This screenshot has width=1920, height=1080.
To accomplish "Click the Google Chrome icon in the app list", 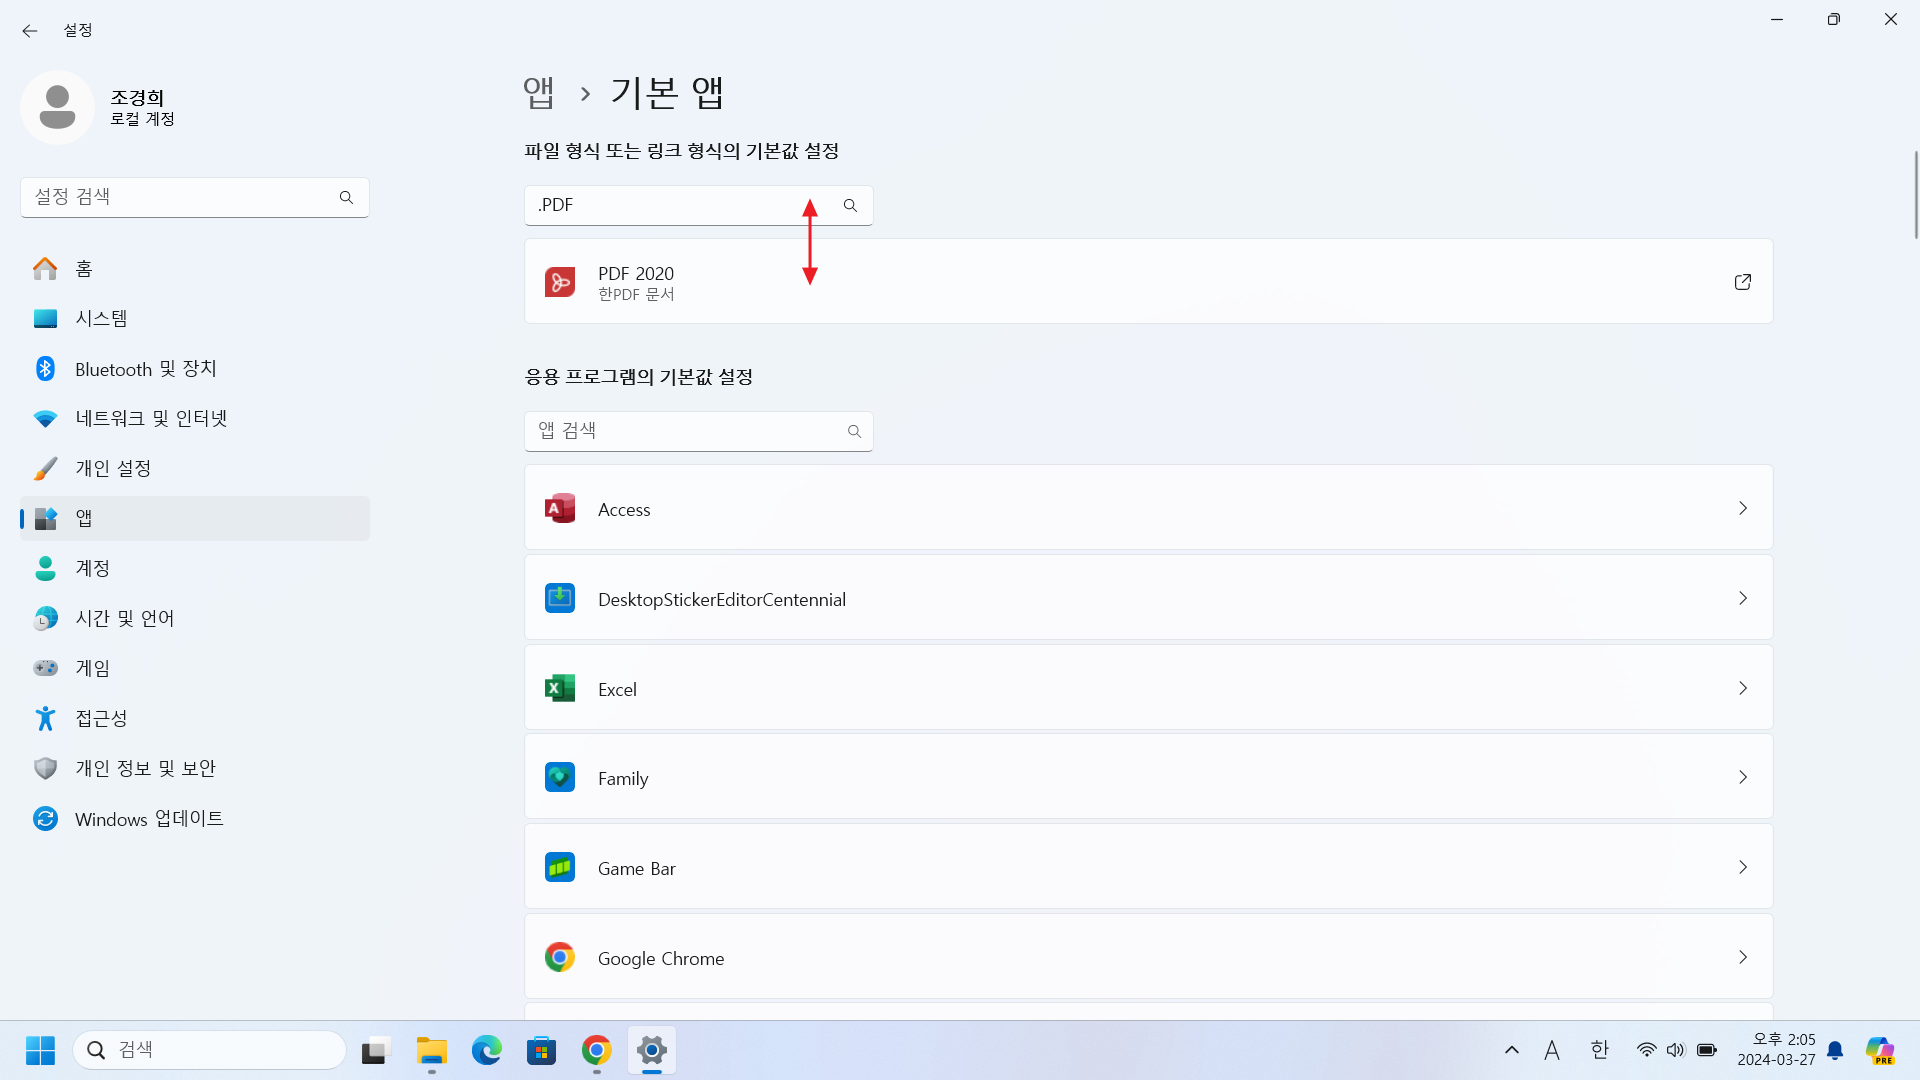I will (x=560, y=957).
